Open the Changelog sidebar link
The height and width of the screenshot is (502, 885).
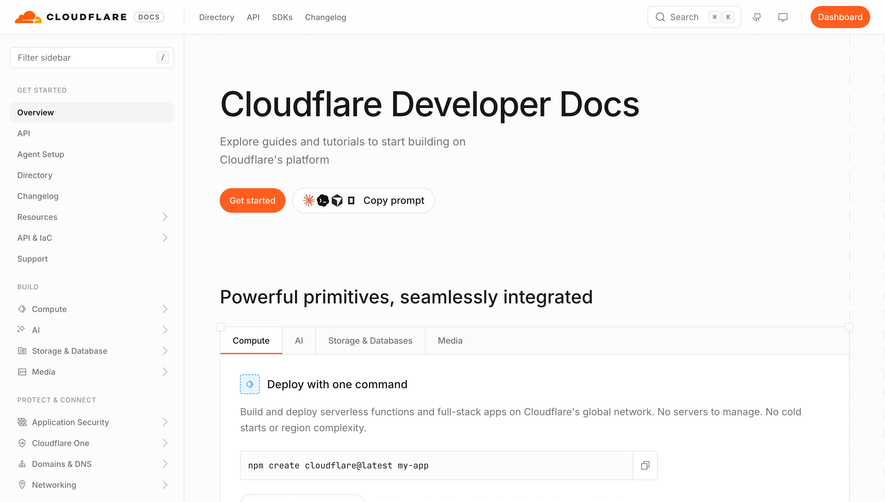click(x=92, y=196)
